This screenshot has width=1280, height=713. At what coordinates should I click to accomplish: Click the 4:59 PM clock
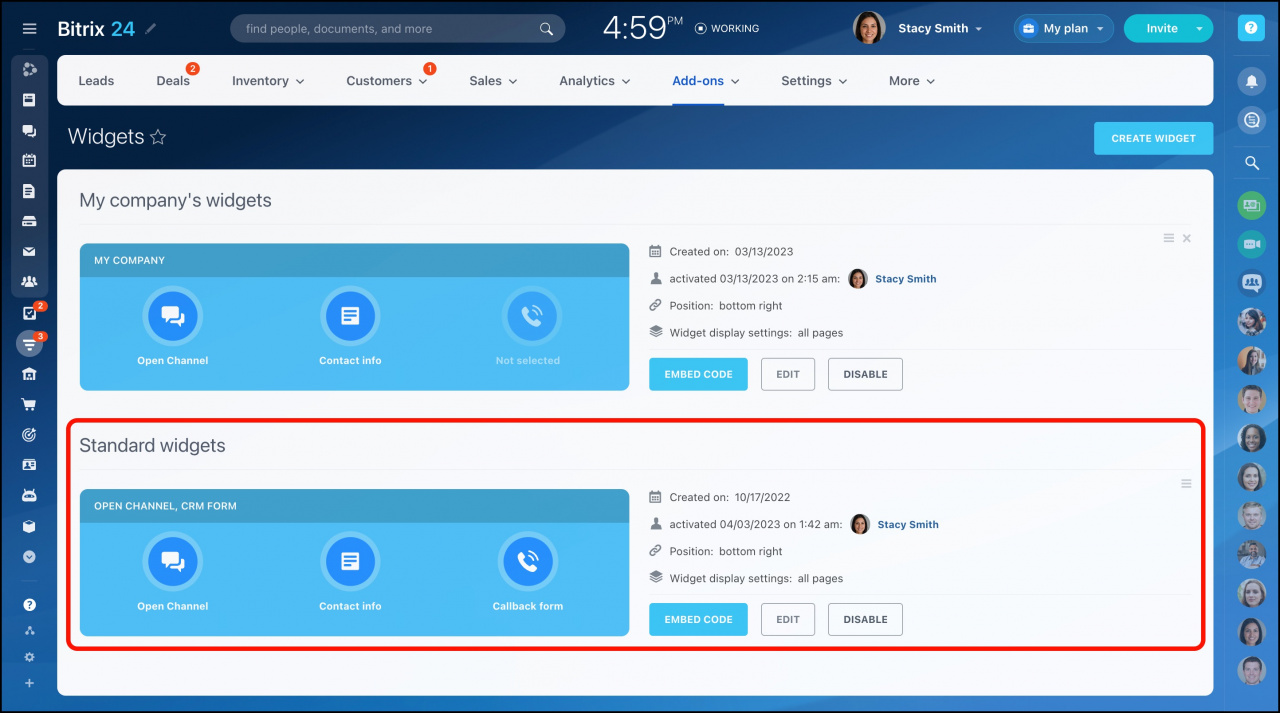[643, 28]
